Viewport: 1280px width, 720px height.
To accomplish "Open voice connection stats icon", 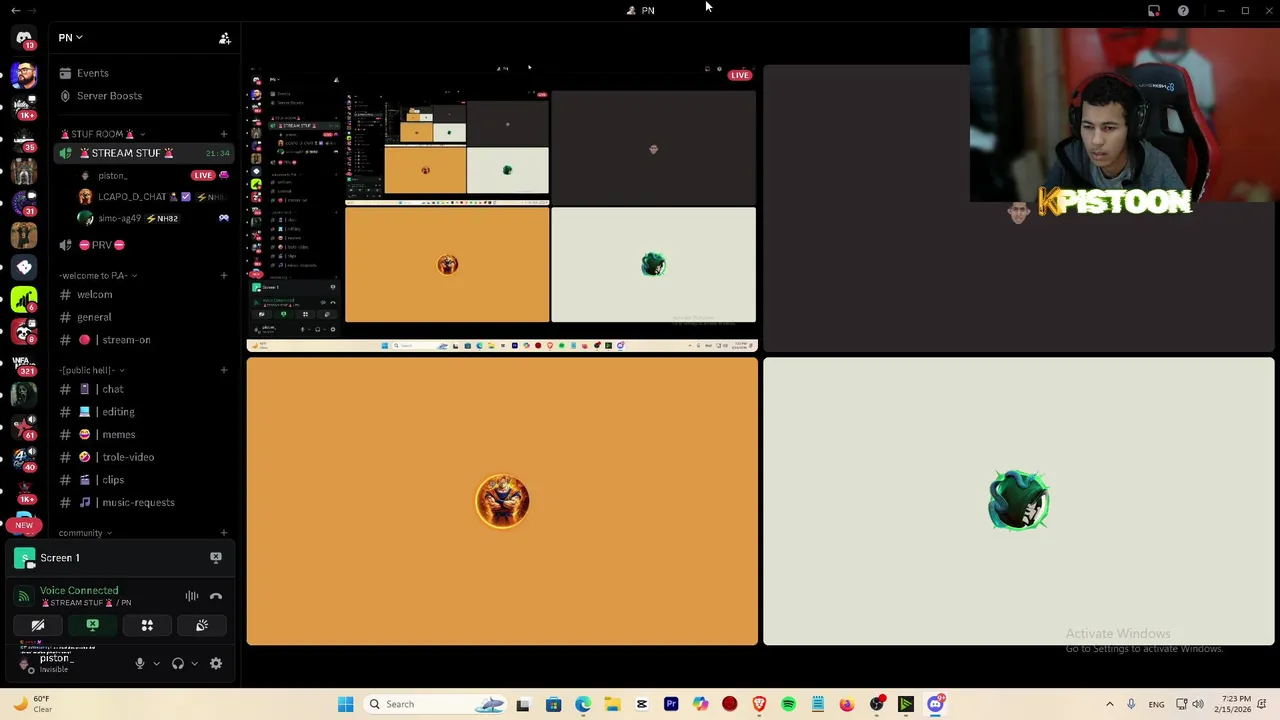I will click(23, 596).
